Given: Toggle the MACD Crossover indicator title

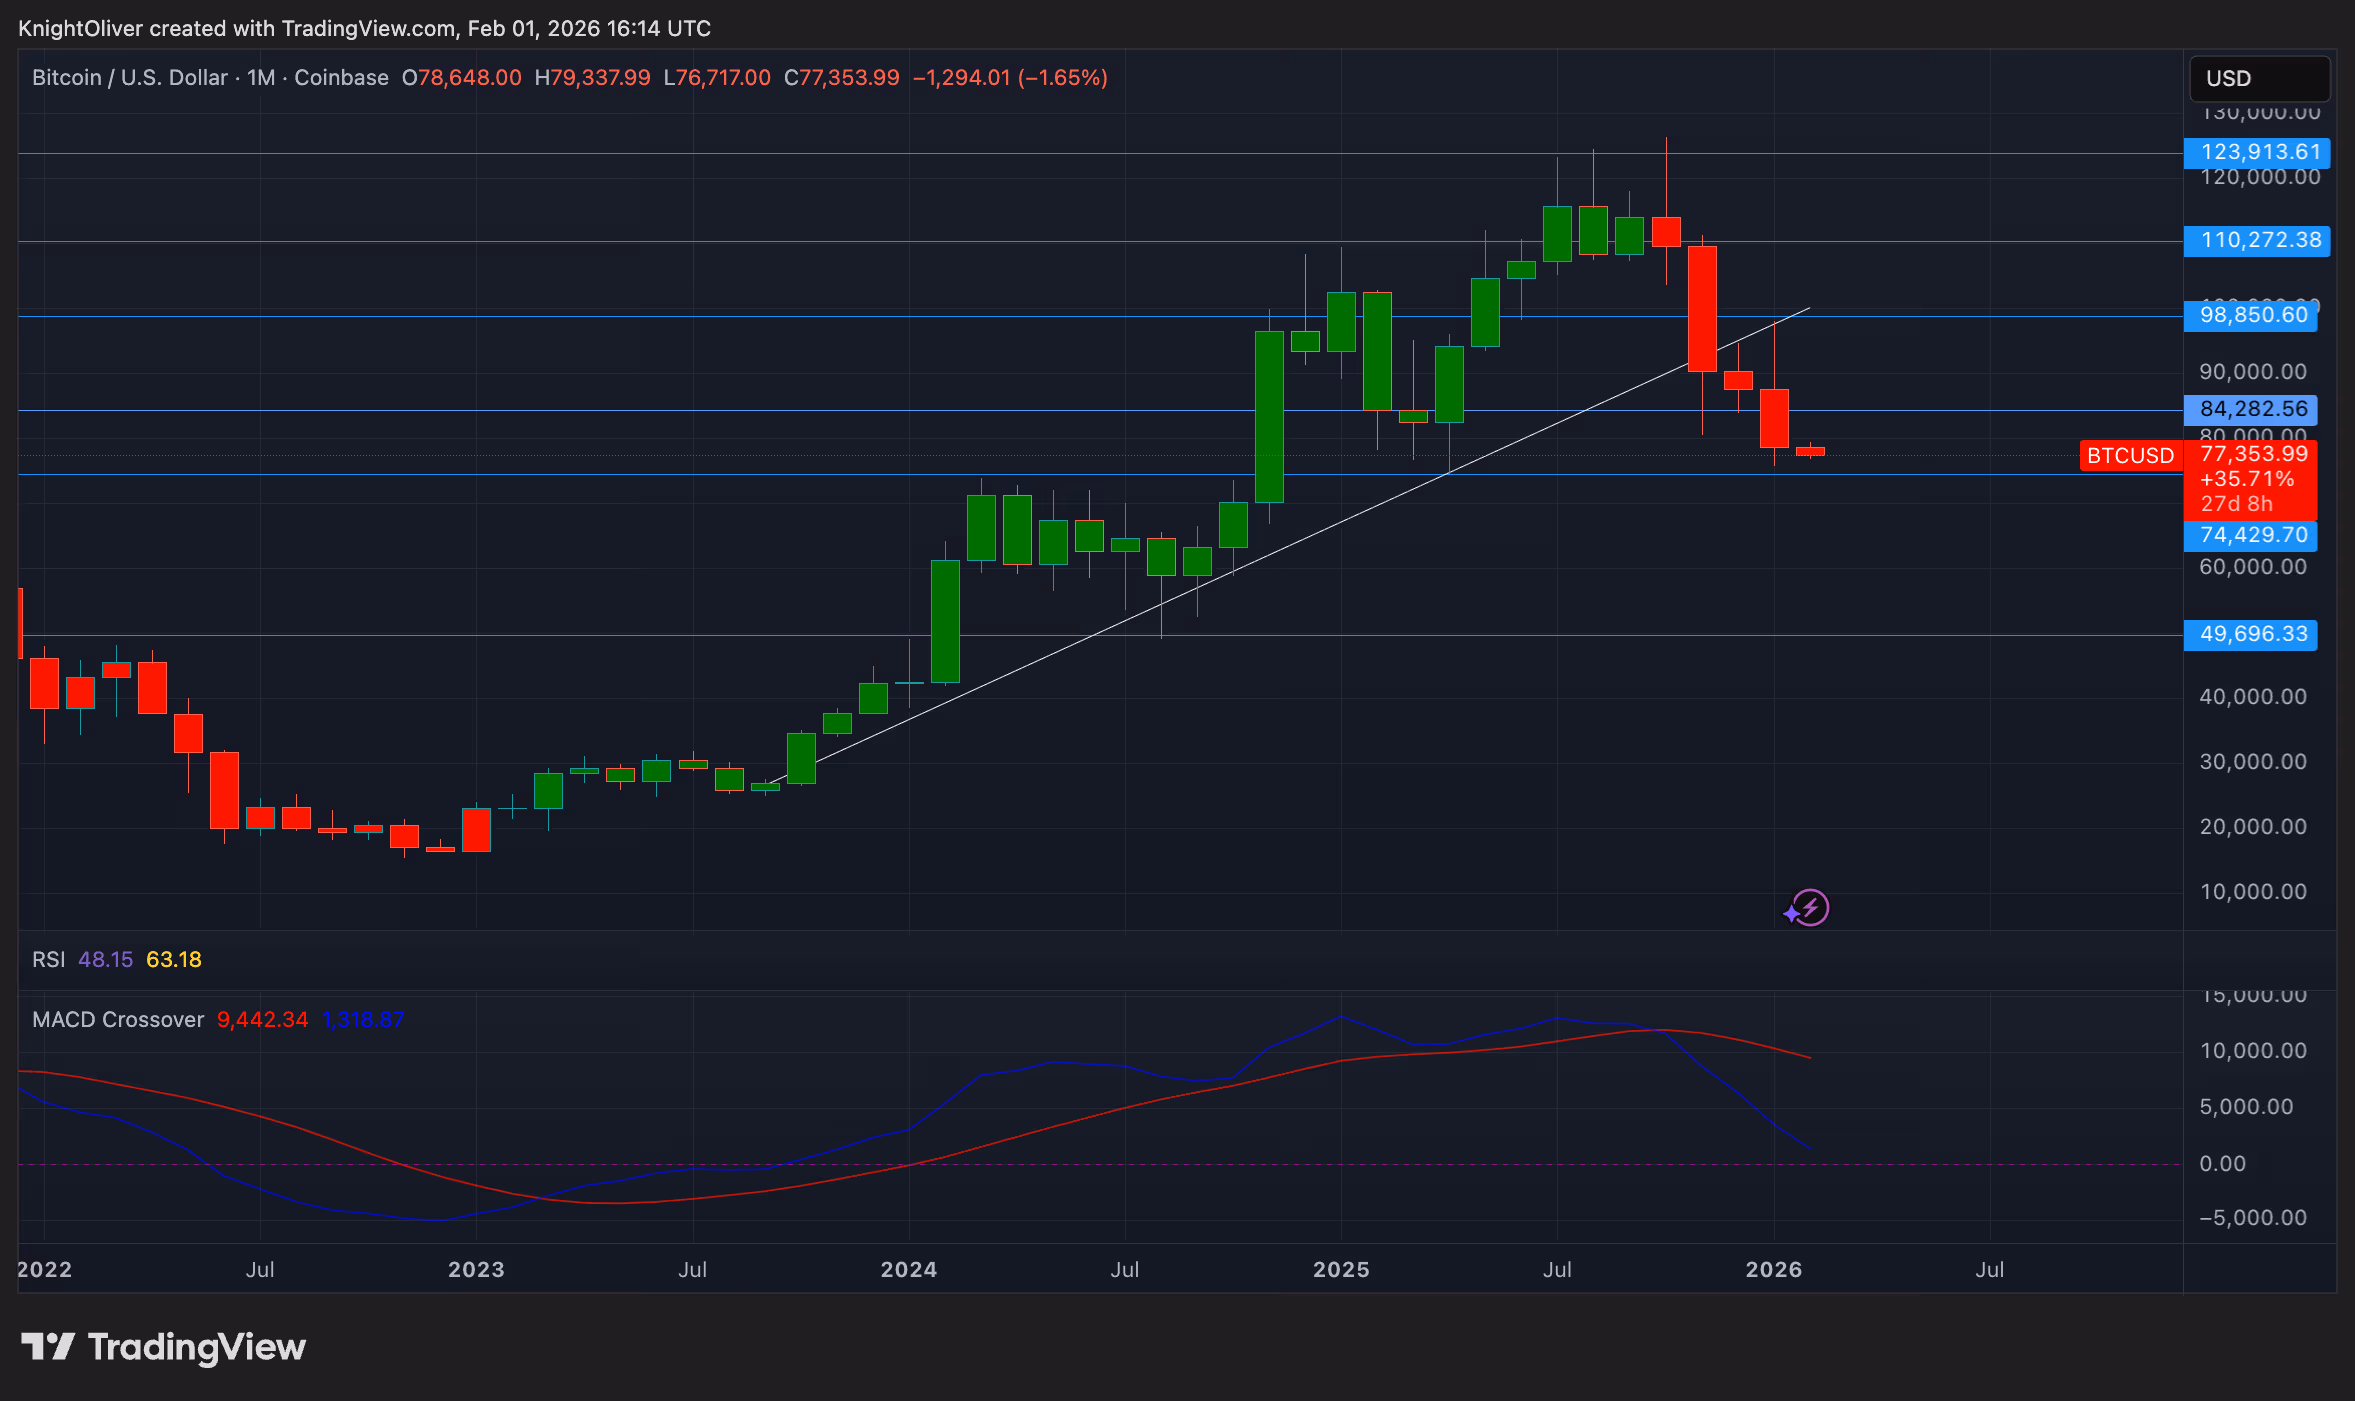Looking at the screenshot, I should (117, 1019).
